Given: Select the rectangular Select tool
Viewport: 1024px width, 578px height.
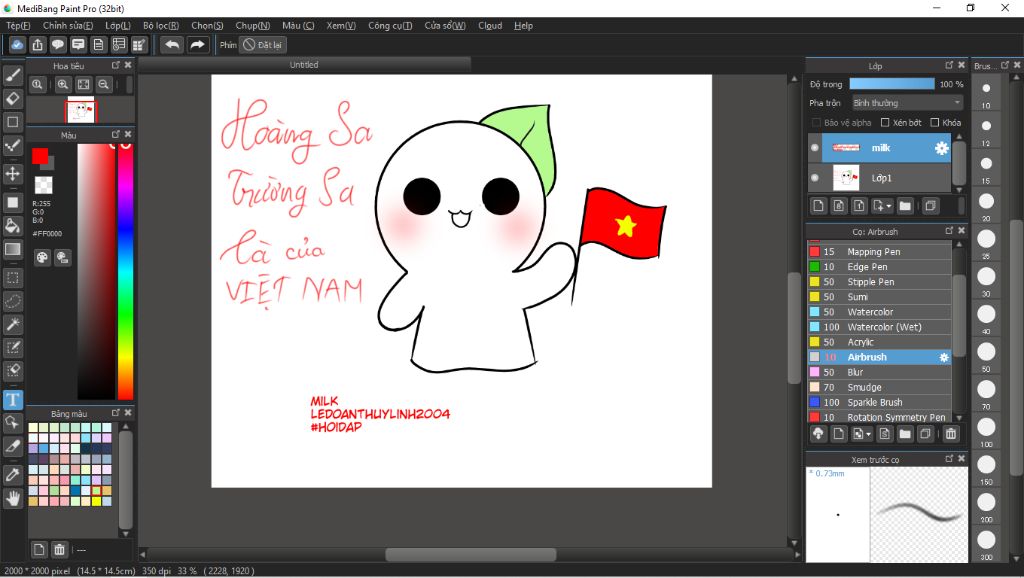Looking at the screenshot, I should pyautogui.click(x=12, y=278).
